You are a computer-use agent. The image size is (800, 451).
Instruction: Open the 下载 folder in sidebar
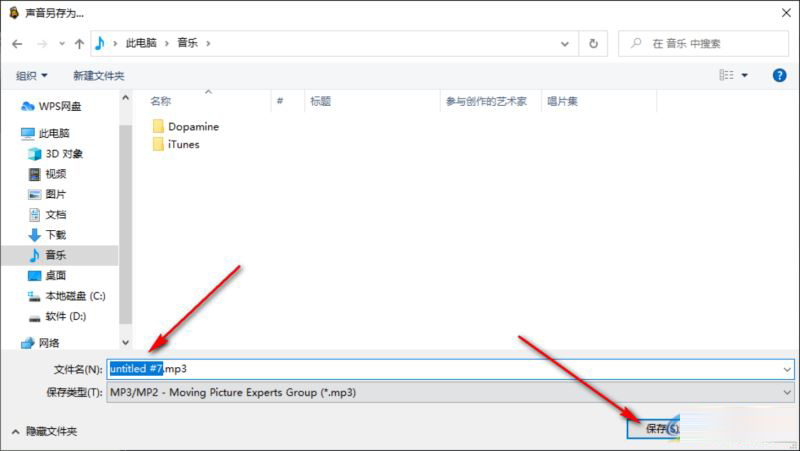(x=47, y=235)
